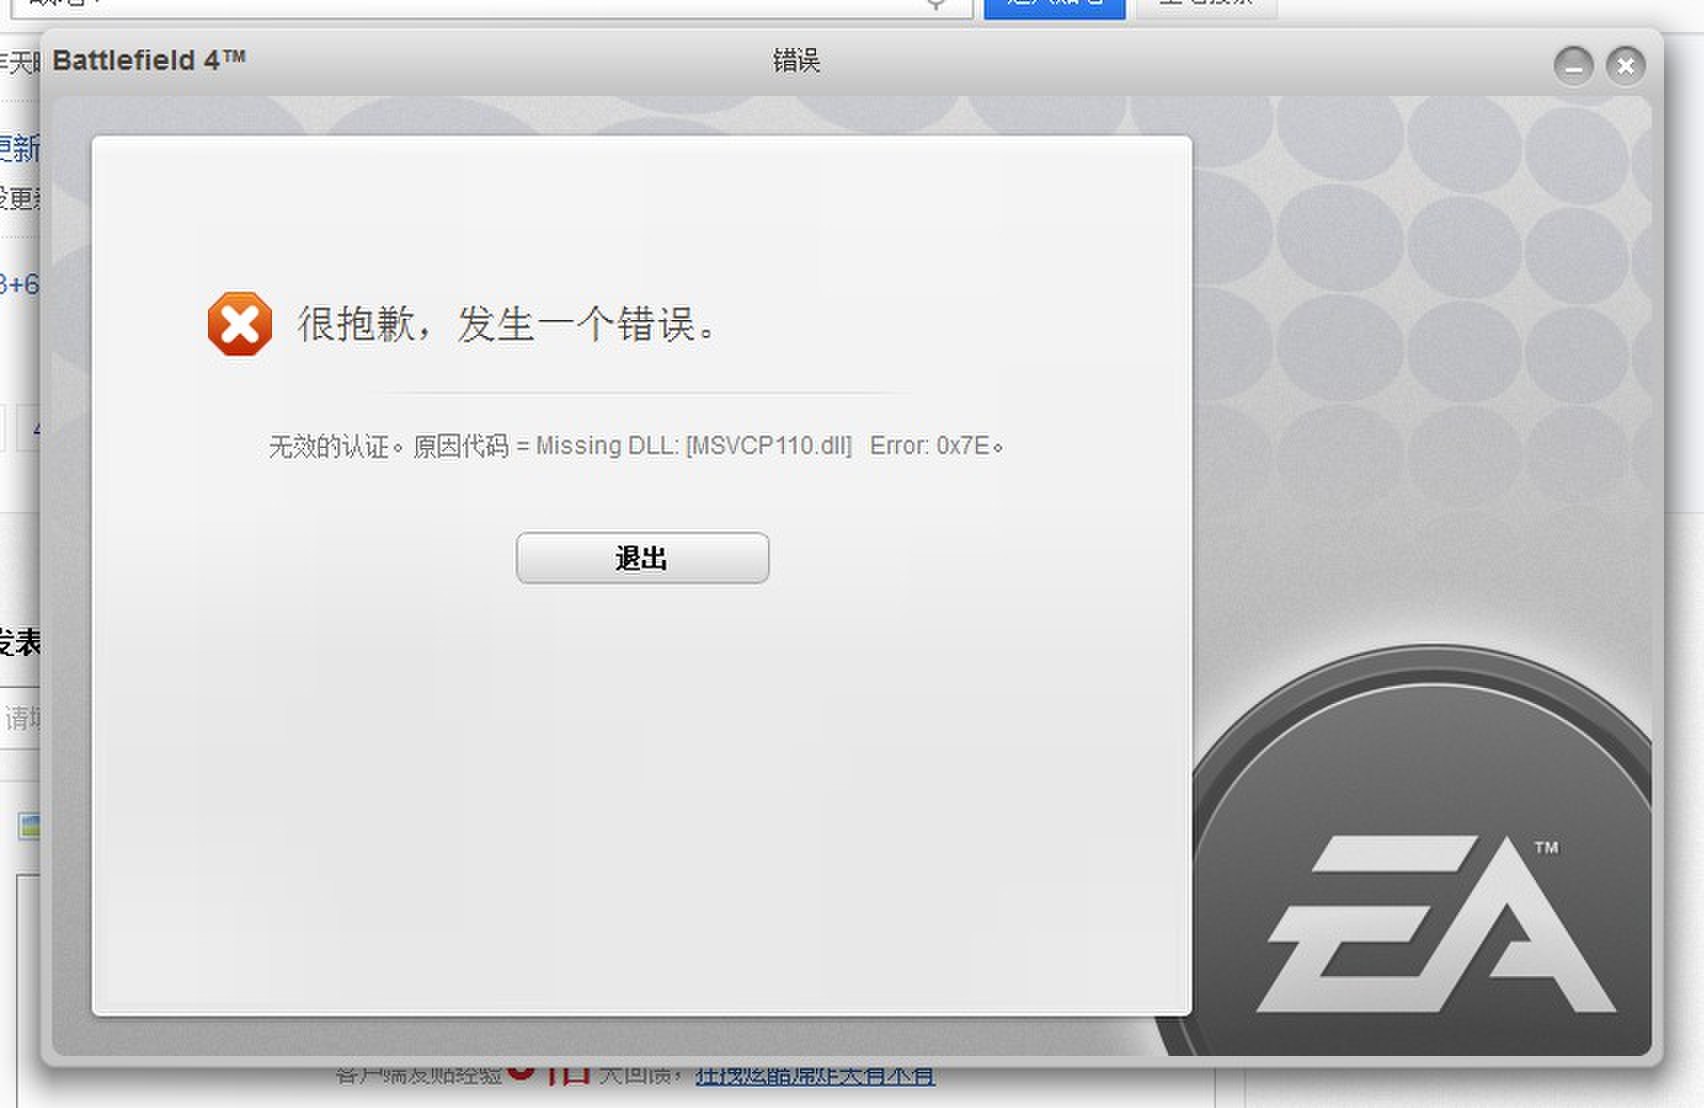Close the Battlefield 4 error window
This screenshot has width=1704, height=1108.
(1626, 67)
